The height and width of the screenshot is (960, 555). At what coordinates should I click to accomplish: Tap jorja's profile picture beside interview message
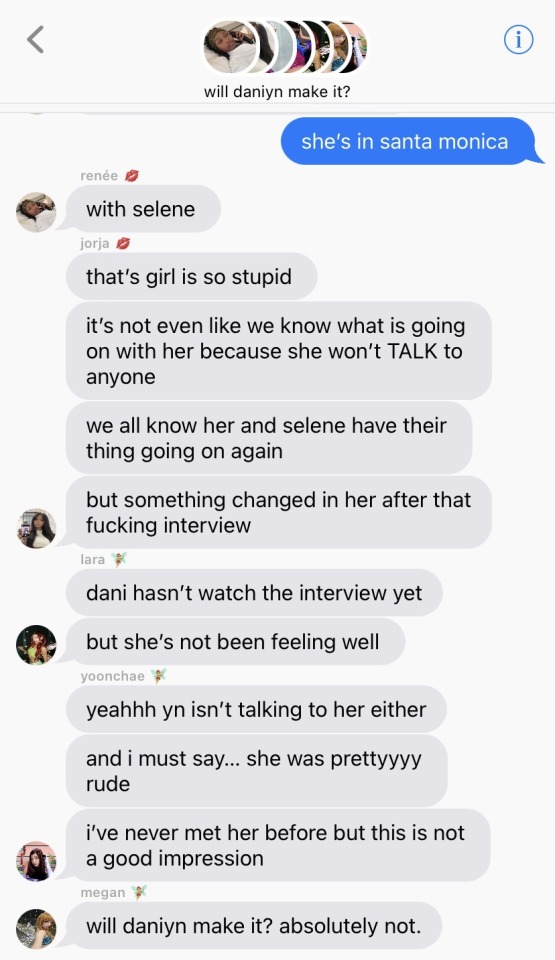pos(36,528)
